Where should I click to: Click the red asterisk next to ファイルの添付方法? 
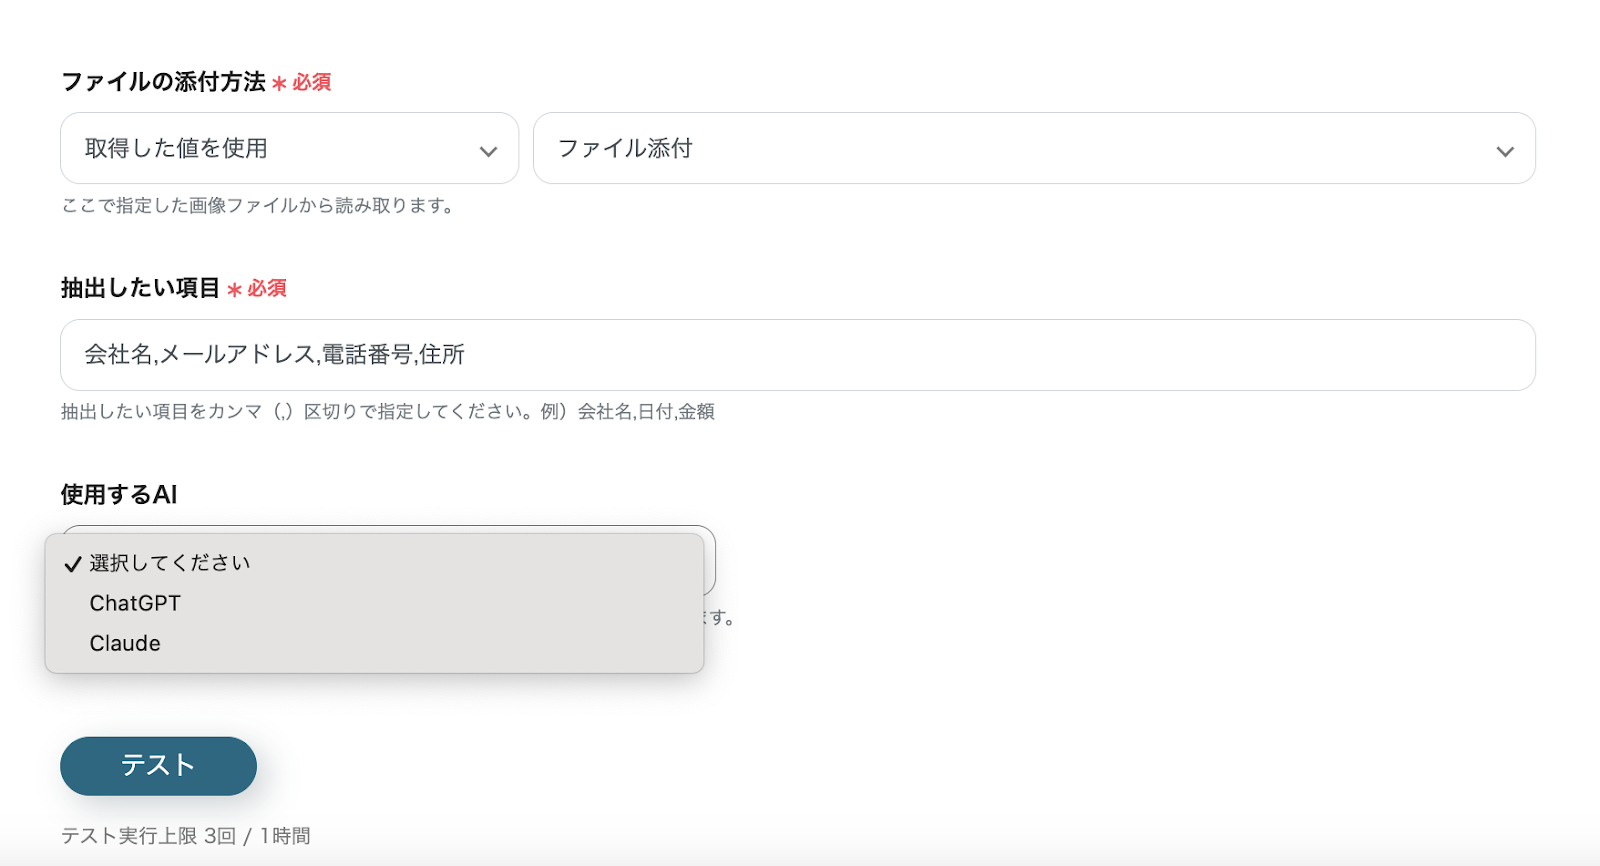coord(279,83)
